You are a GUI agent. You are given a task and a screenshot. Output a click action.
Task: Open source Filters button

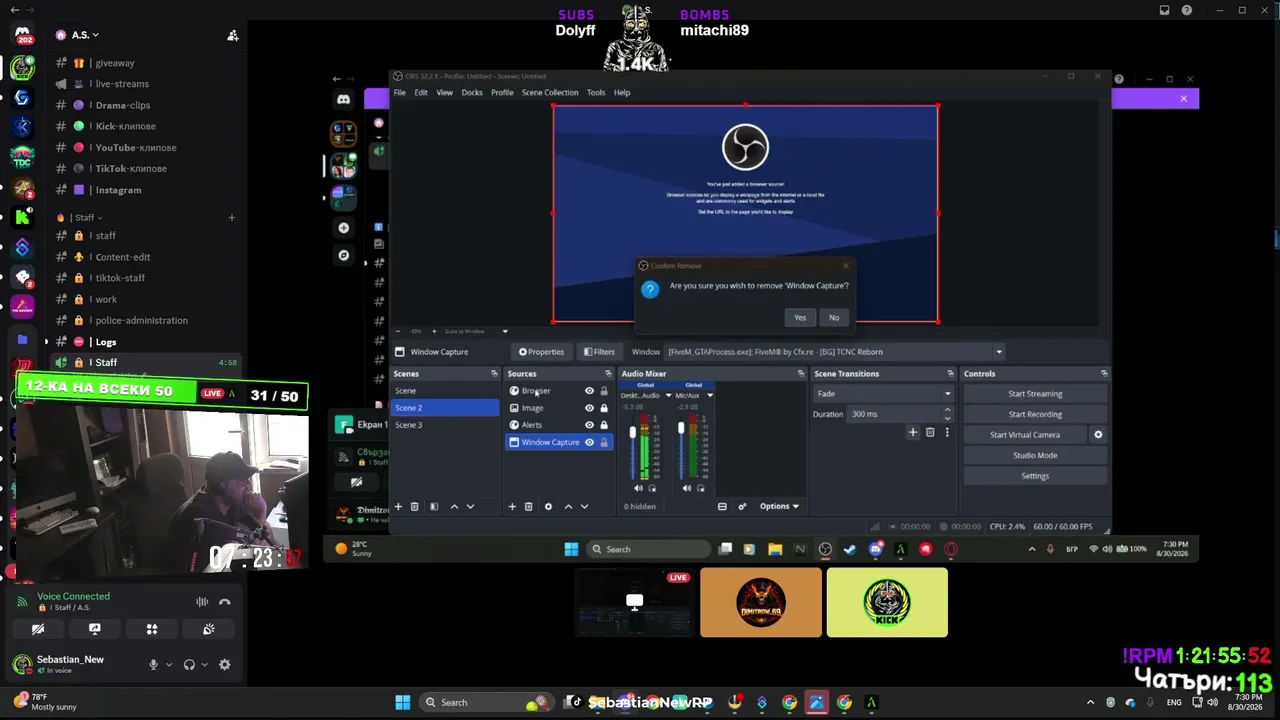tap(600, 352)
